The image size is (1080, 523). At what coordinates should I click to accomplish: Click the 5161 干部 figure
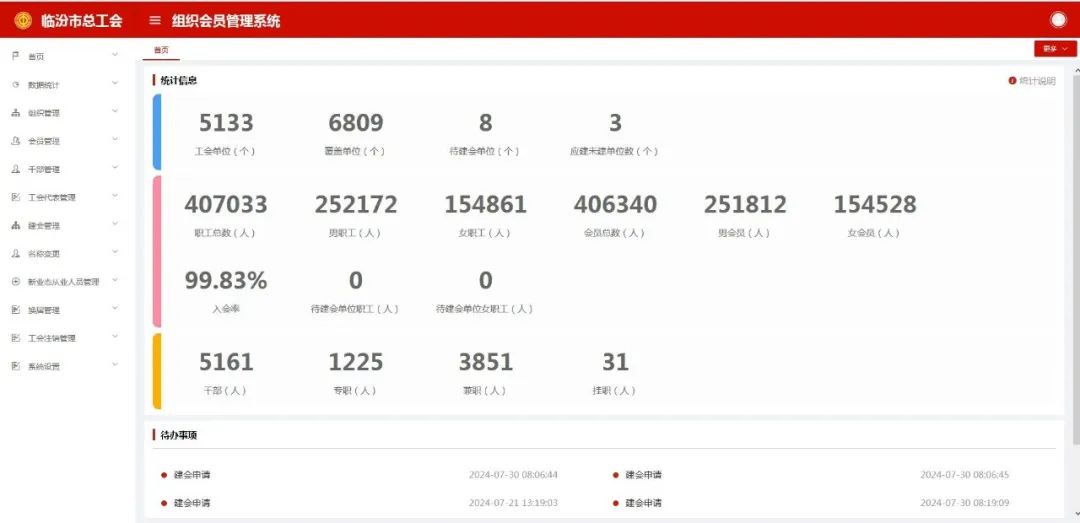[x=225, y=362]
